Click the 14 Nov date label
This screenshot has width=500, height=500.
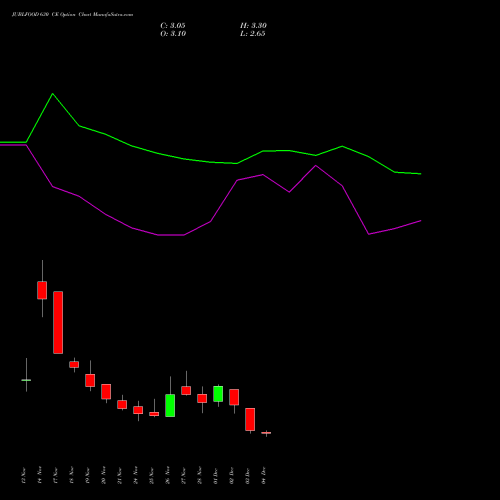(39, 476)
